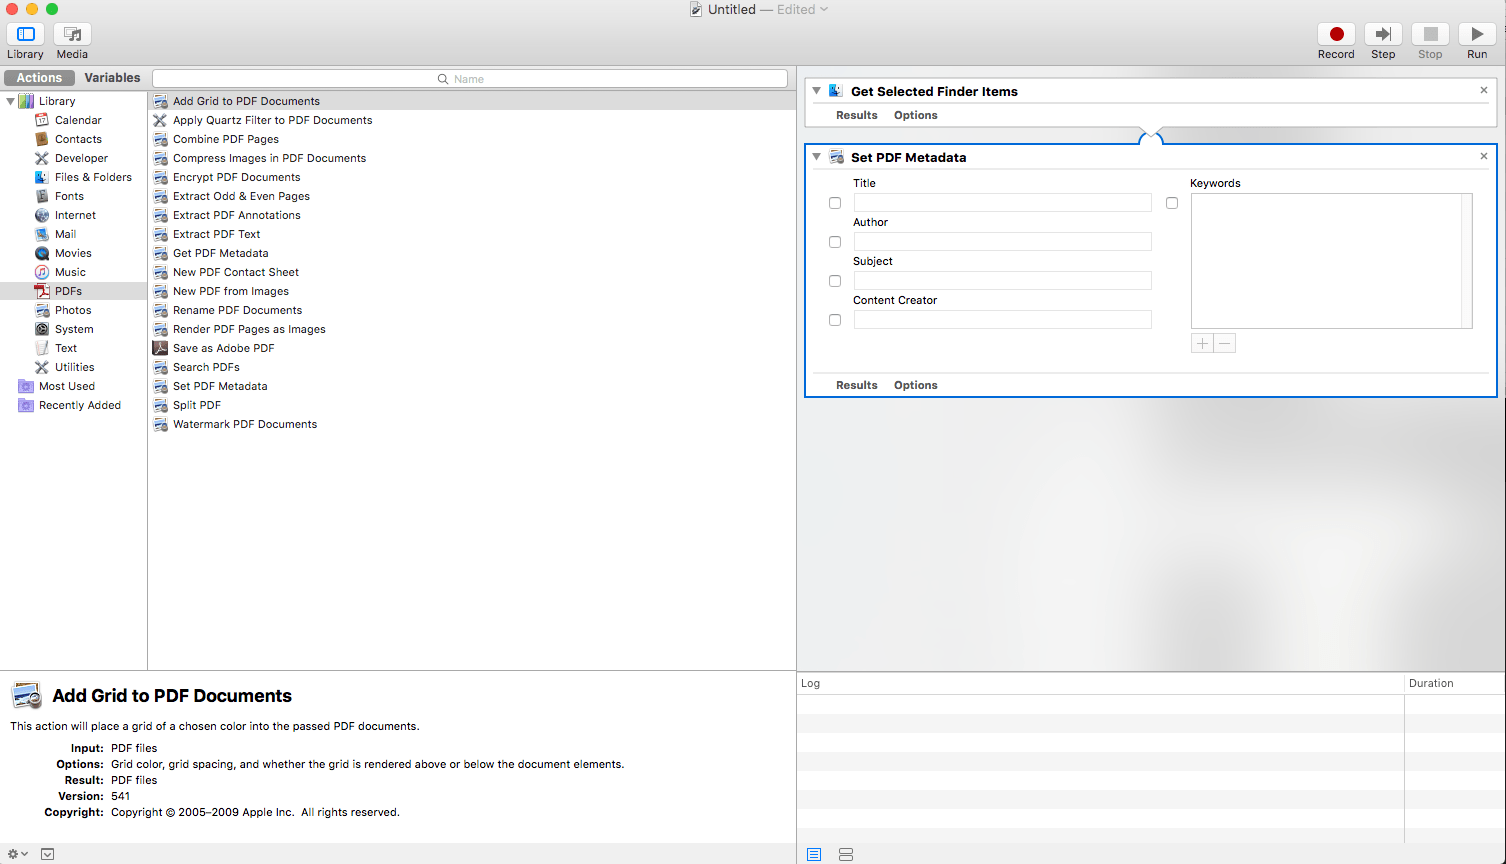This screenshot has height=864, width=1506.
Task: Select the Utilities category icon
Action: pyautogui.click(x=42, y=367)
